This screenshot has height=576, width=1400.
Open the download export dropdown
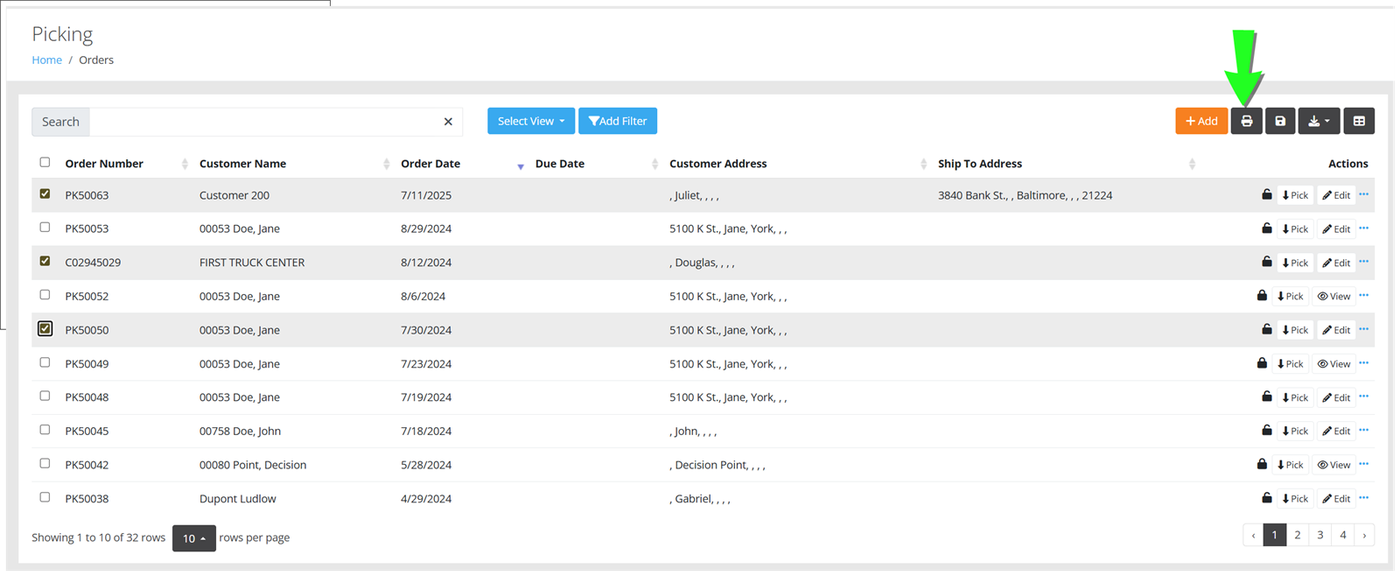[x=1319, y=121]
